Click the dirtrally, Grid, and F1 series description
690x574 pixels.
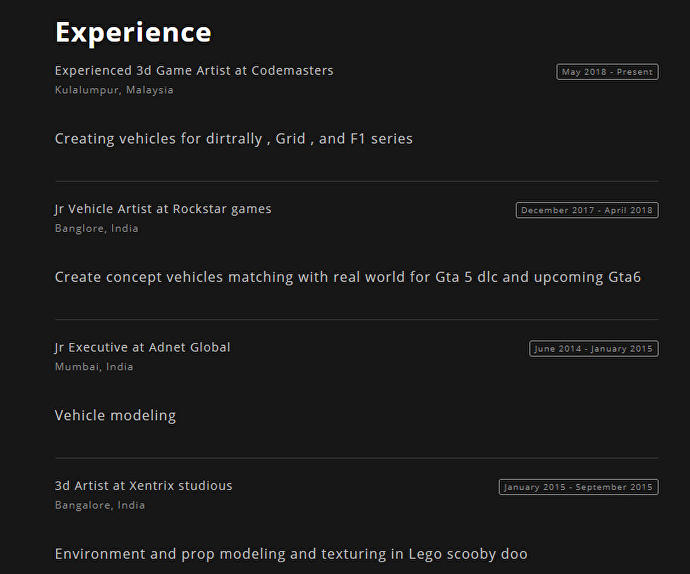(233, 139)
